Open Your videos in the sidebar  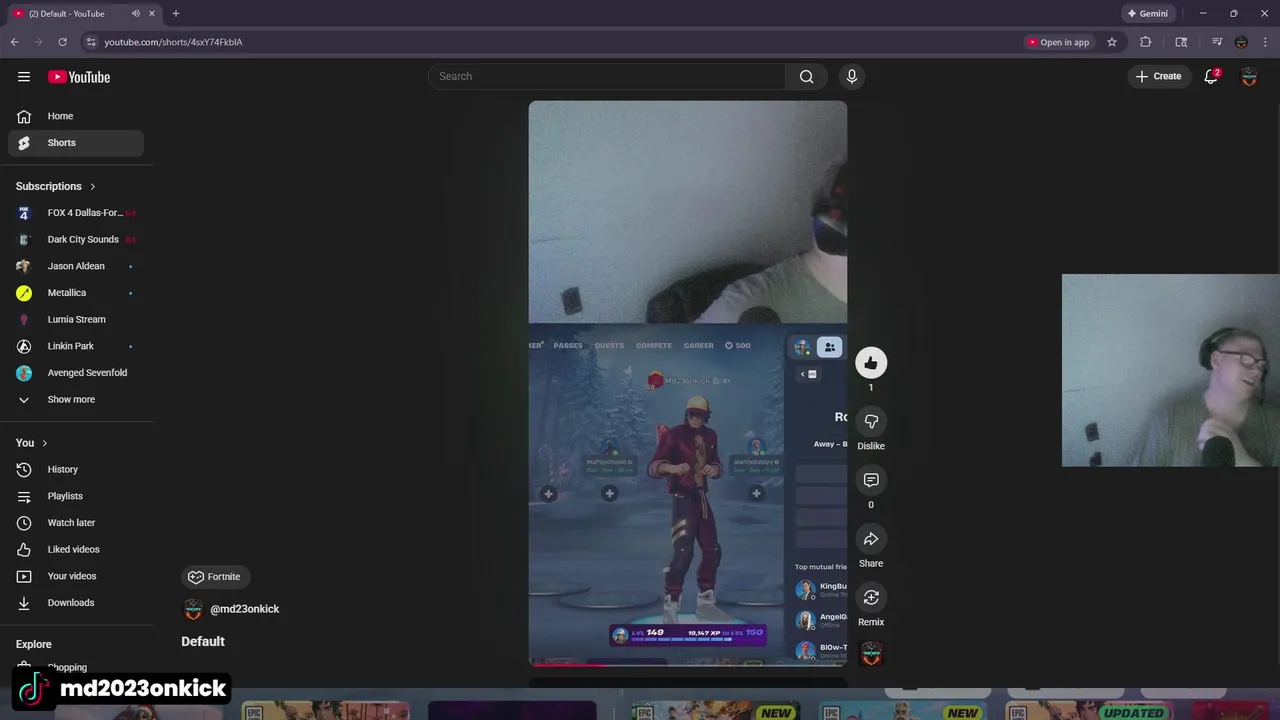pyautogui.click(x=76, y=576)
